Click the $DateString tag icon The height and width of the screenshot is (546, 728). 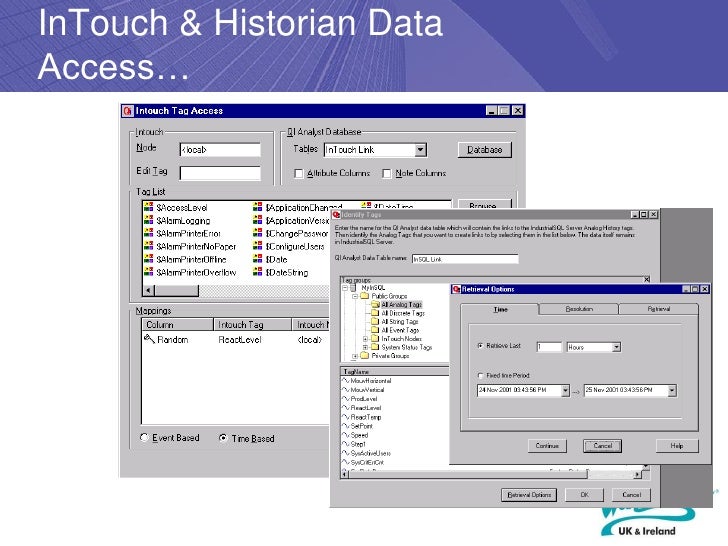(x=258, y=272)
